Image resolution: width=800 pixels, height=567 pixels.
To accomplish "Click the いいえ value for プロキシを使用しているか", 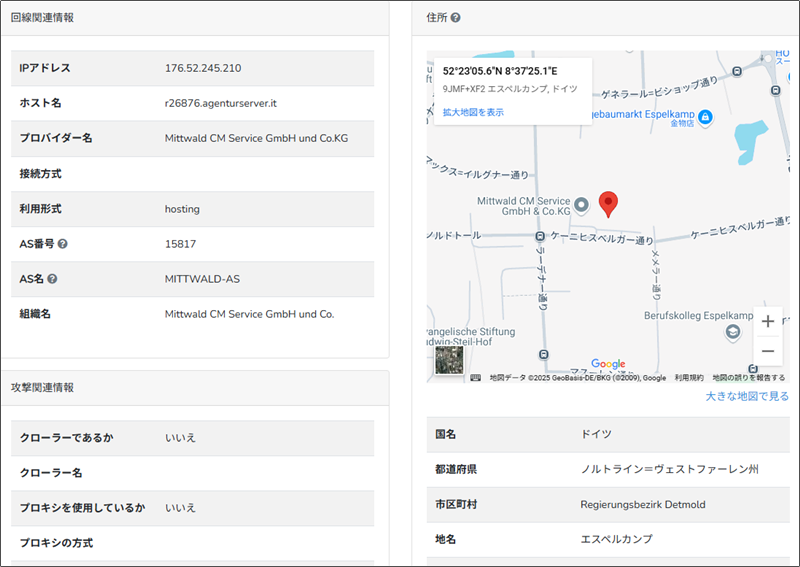I will [180, 508].
